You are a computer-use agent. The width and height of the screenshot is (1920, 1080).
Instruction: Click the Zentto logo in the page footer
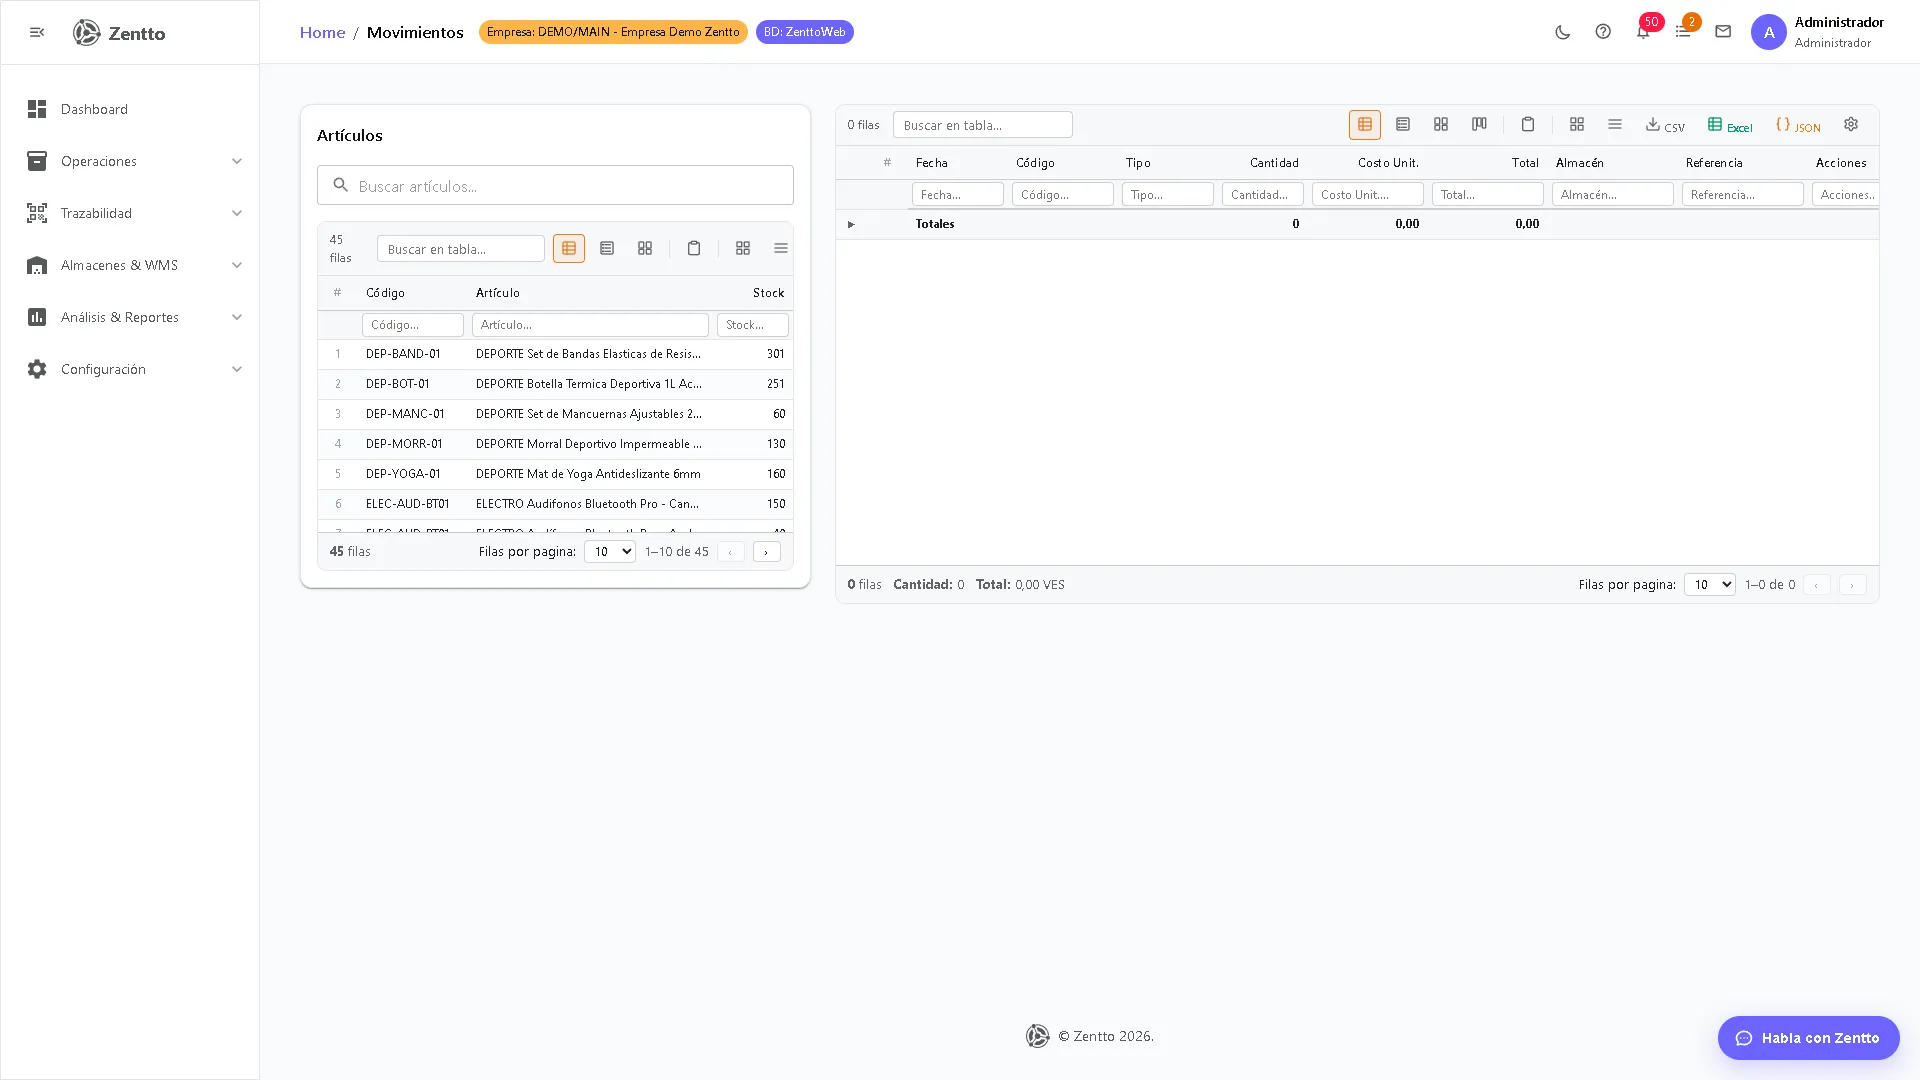pyautogui.click(x=1038, y=1036)
